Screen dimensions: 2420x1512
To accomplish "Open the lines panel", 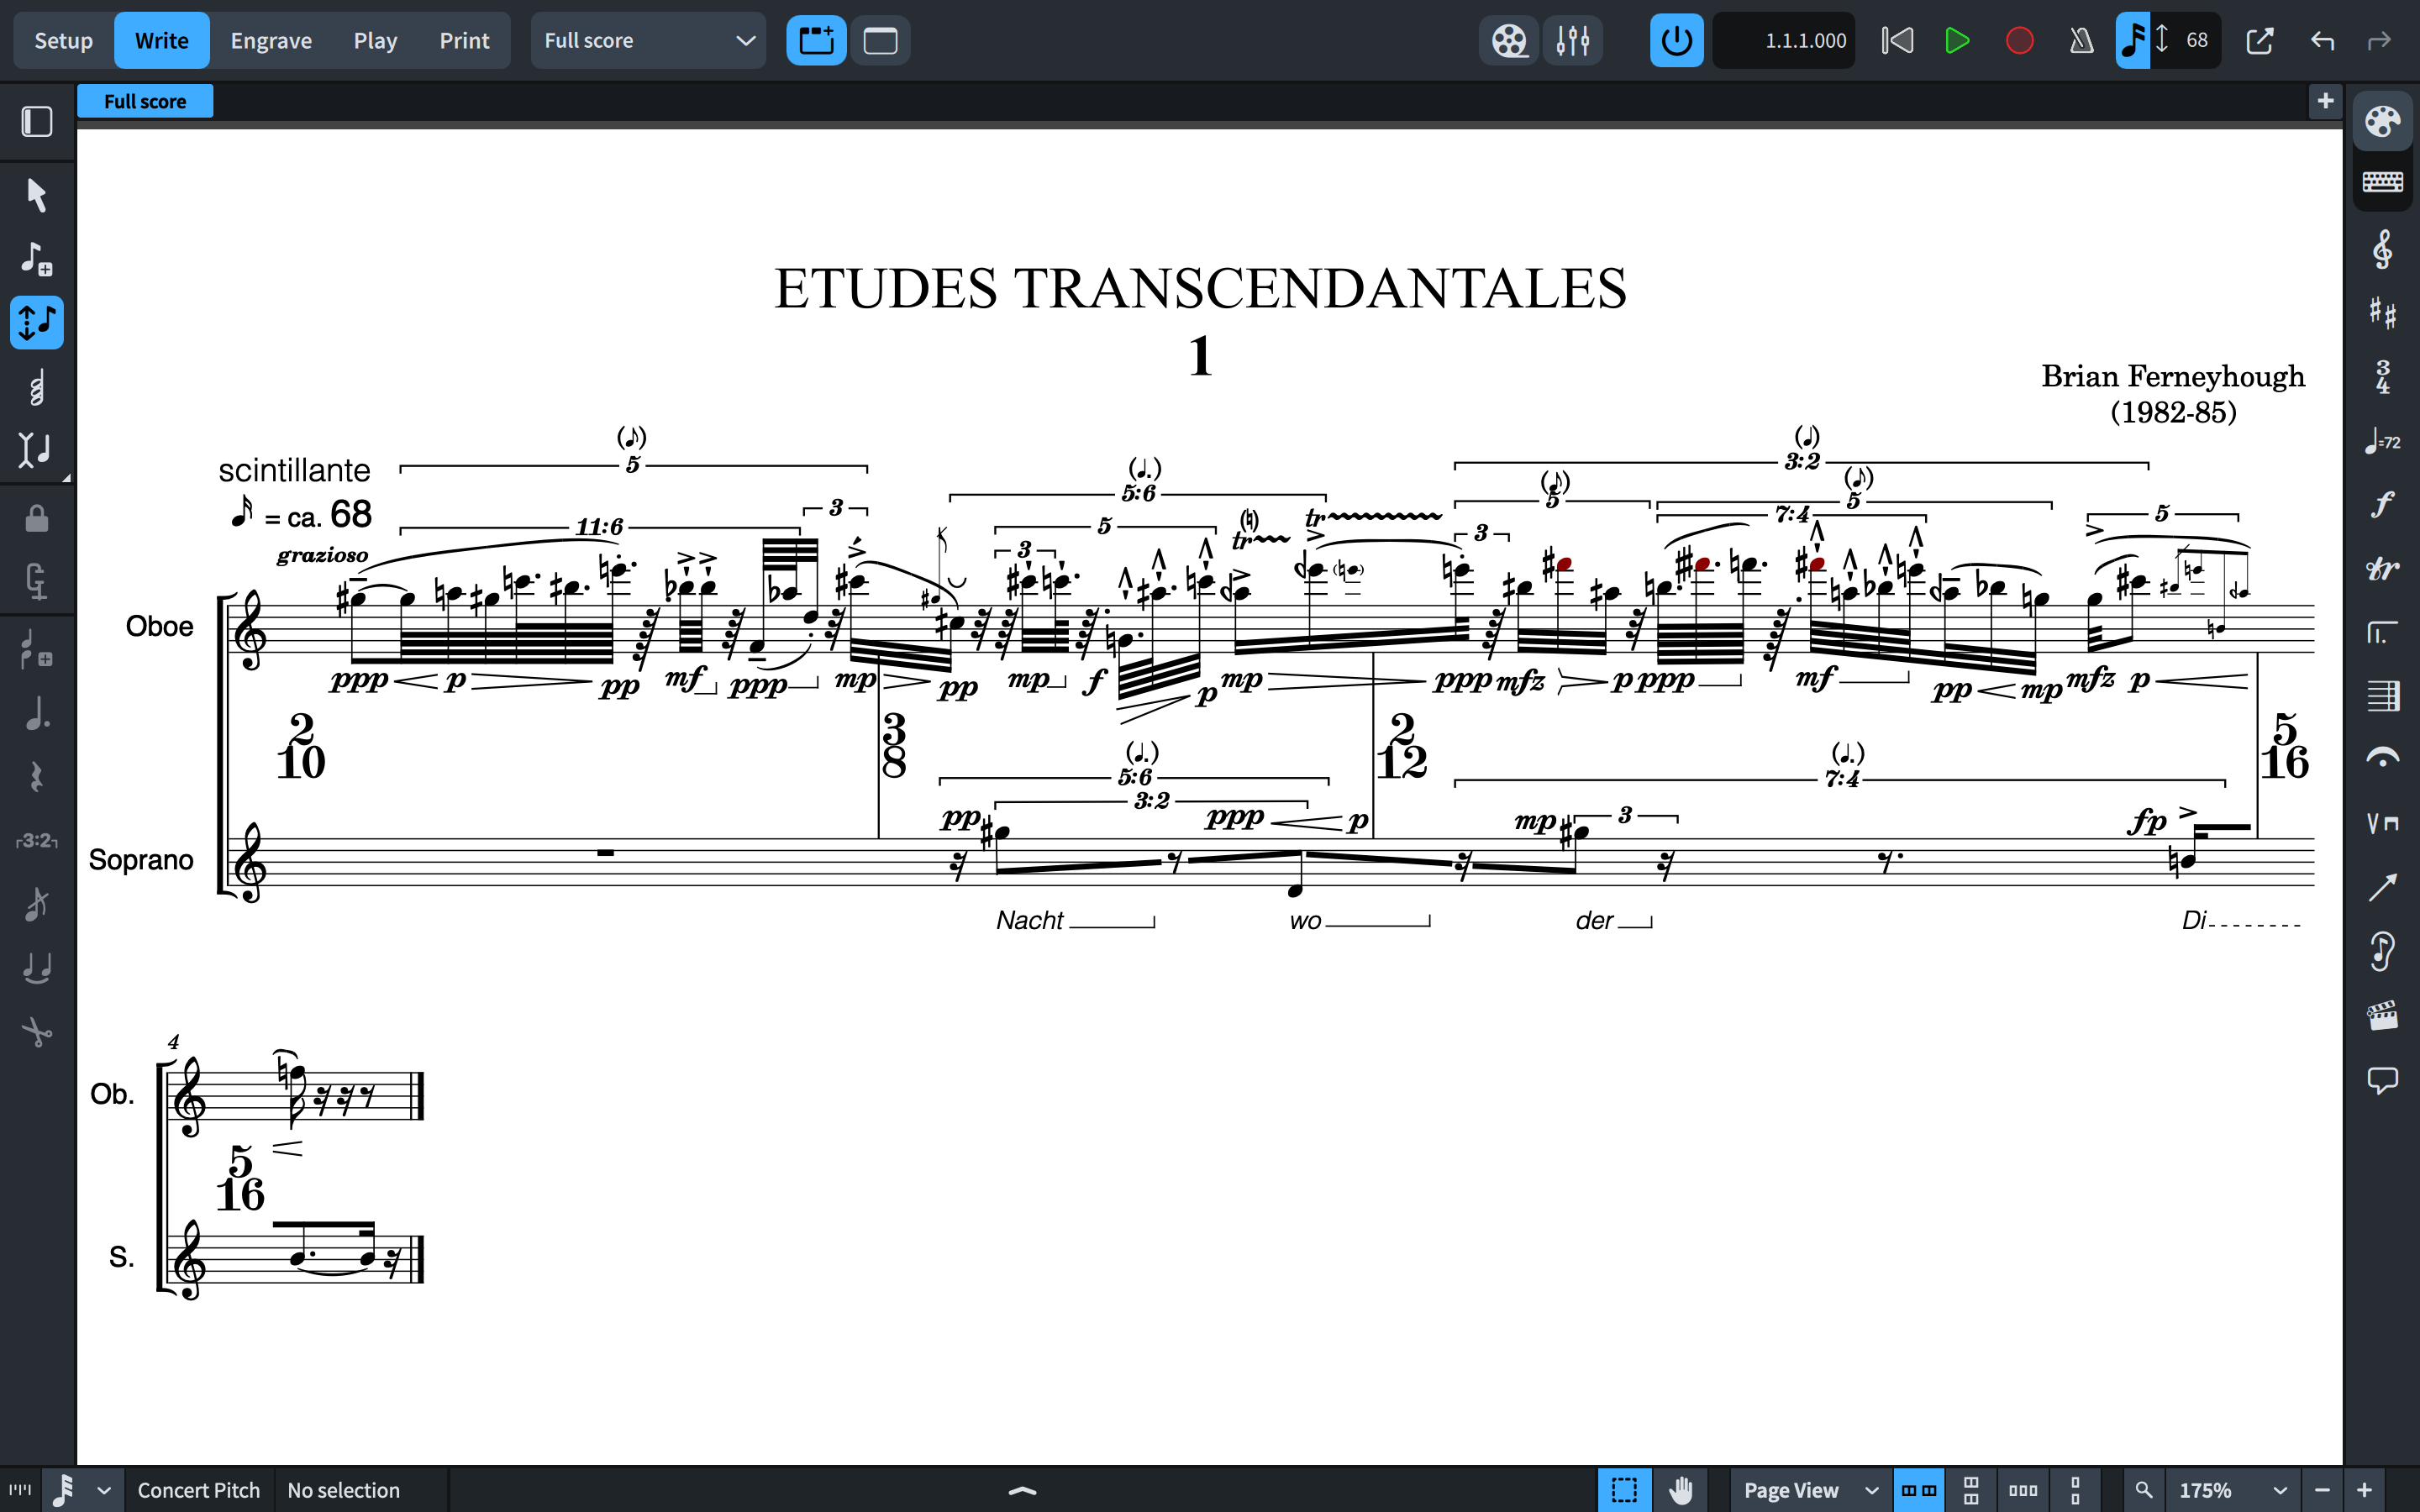I will click(2383, 887).
